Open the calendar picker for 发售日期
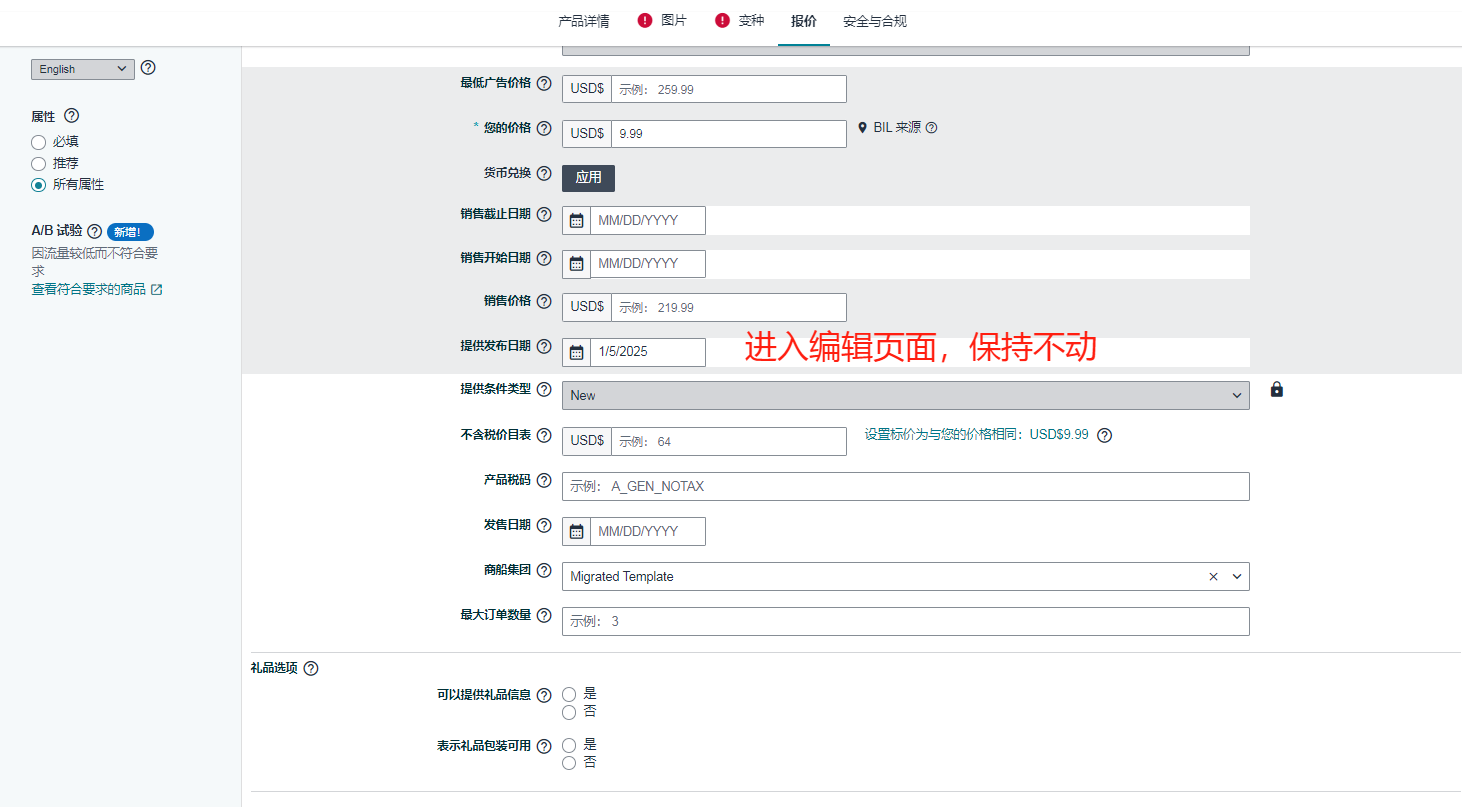The image size is (1462, 807). (576, 532)
